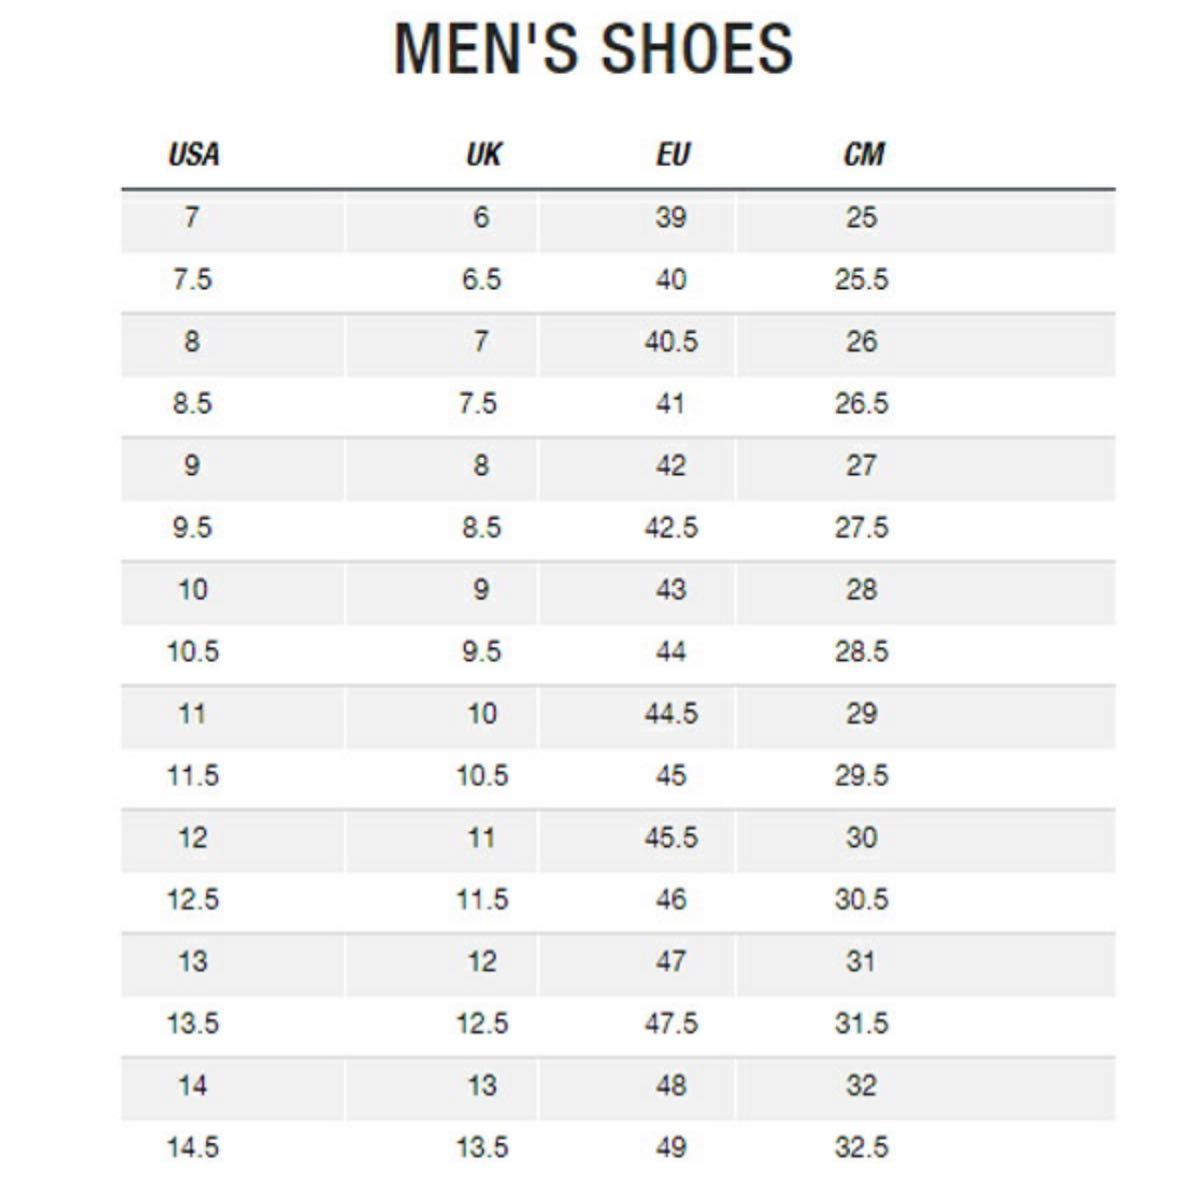Select the CM column header
This screenshot has width=1200, height=1195.
[864, 154]
